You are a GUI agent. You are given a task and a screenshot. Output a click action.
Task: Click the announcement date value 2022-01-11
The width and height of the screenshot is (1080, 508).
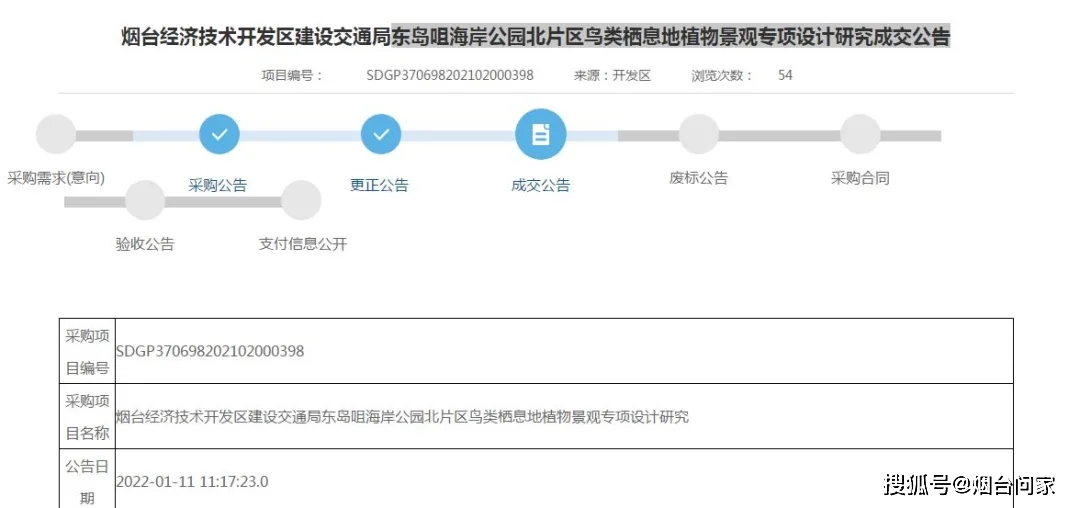[192, 482]
